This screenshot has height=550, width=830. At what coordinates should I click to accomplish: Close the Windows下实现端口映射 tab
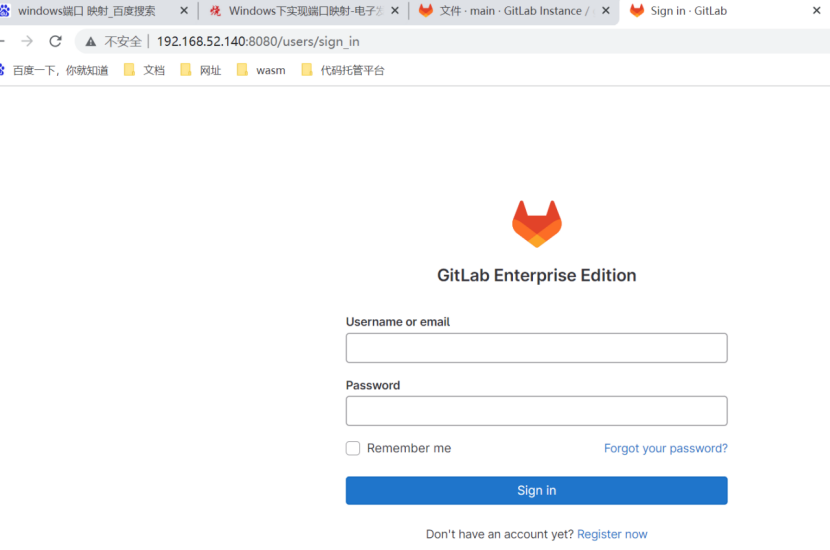point(395,11)
